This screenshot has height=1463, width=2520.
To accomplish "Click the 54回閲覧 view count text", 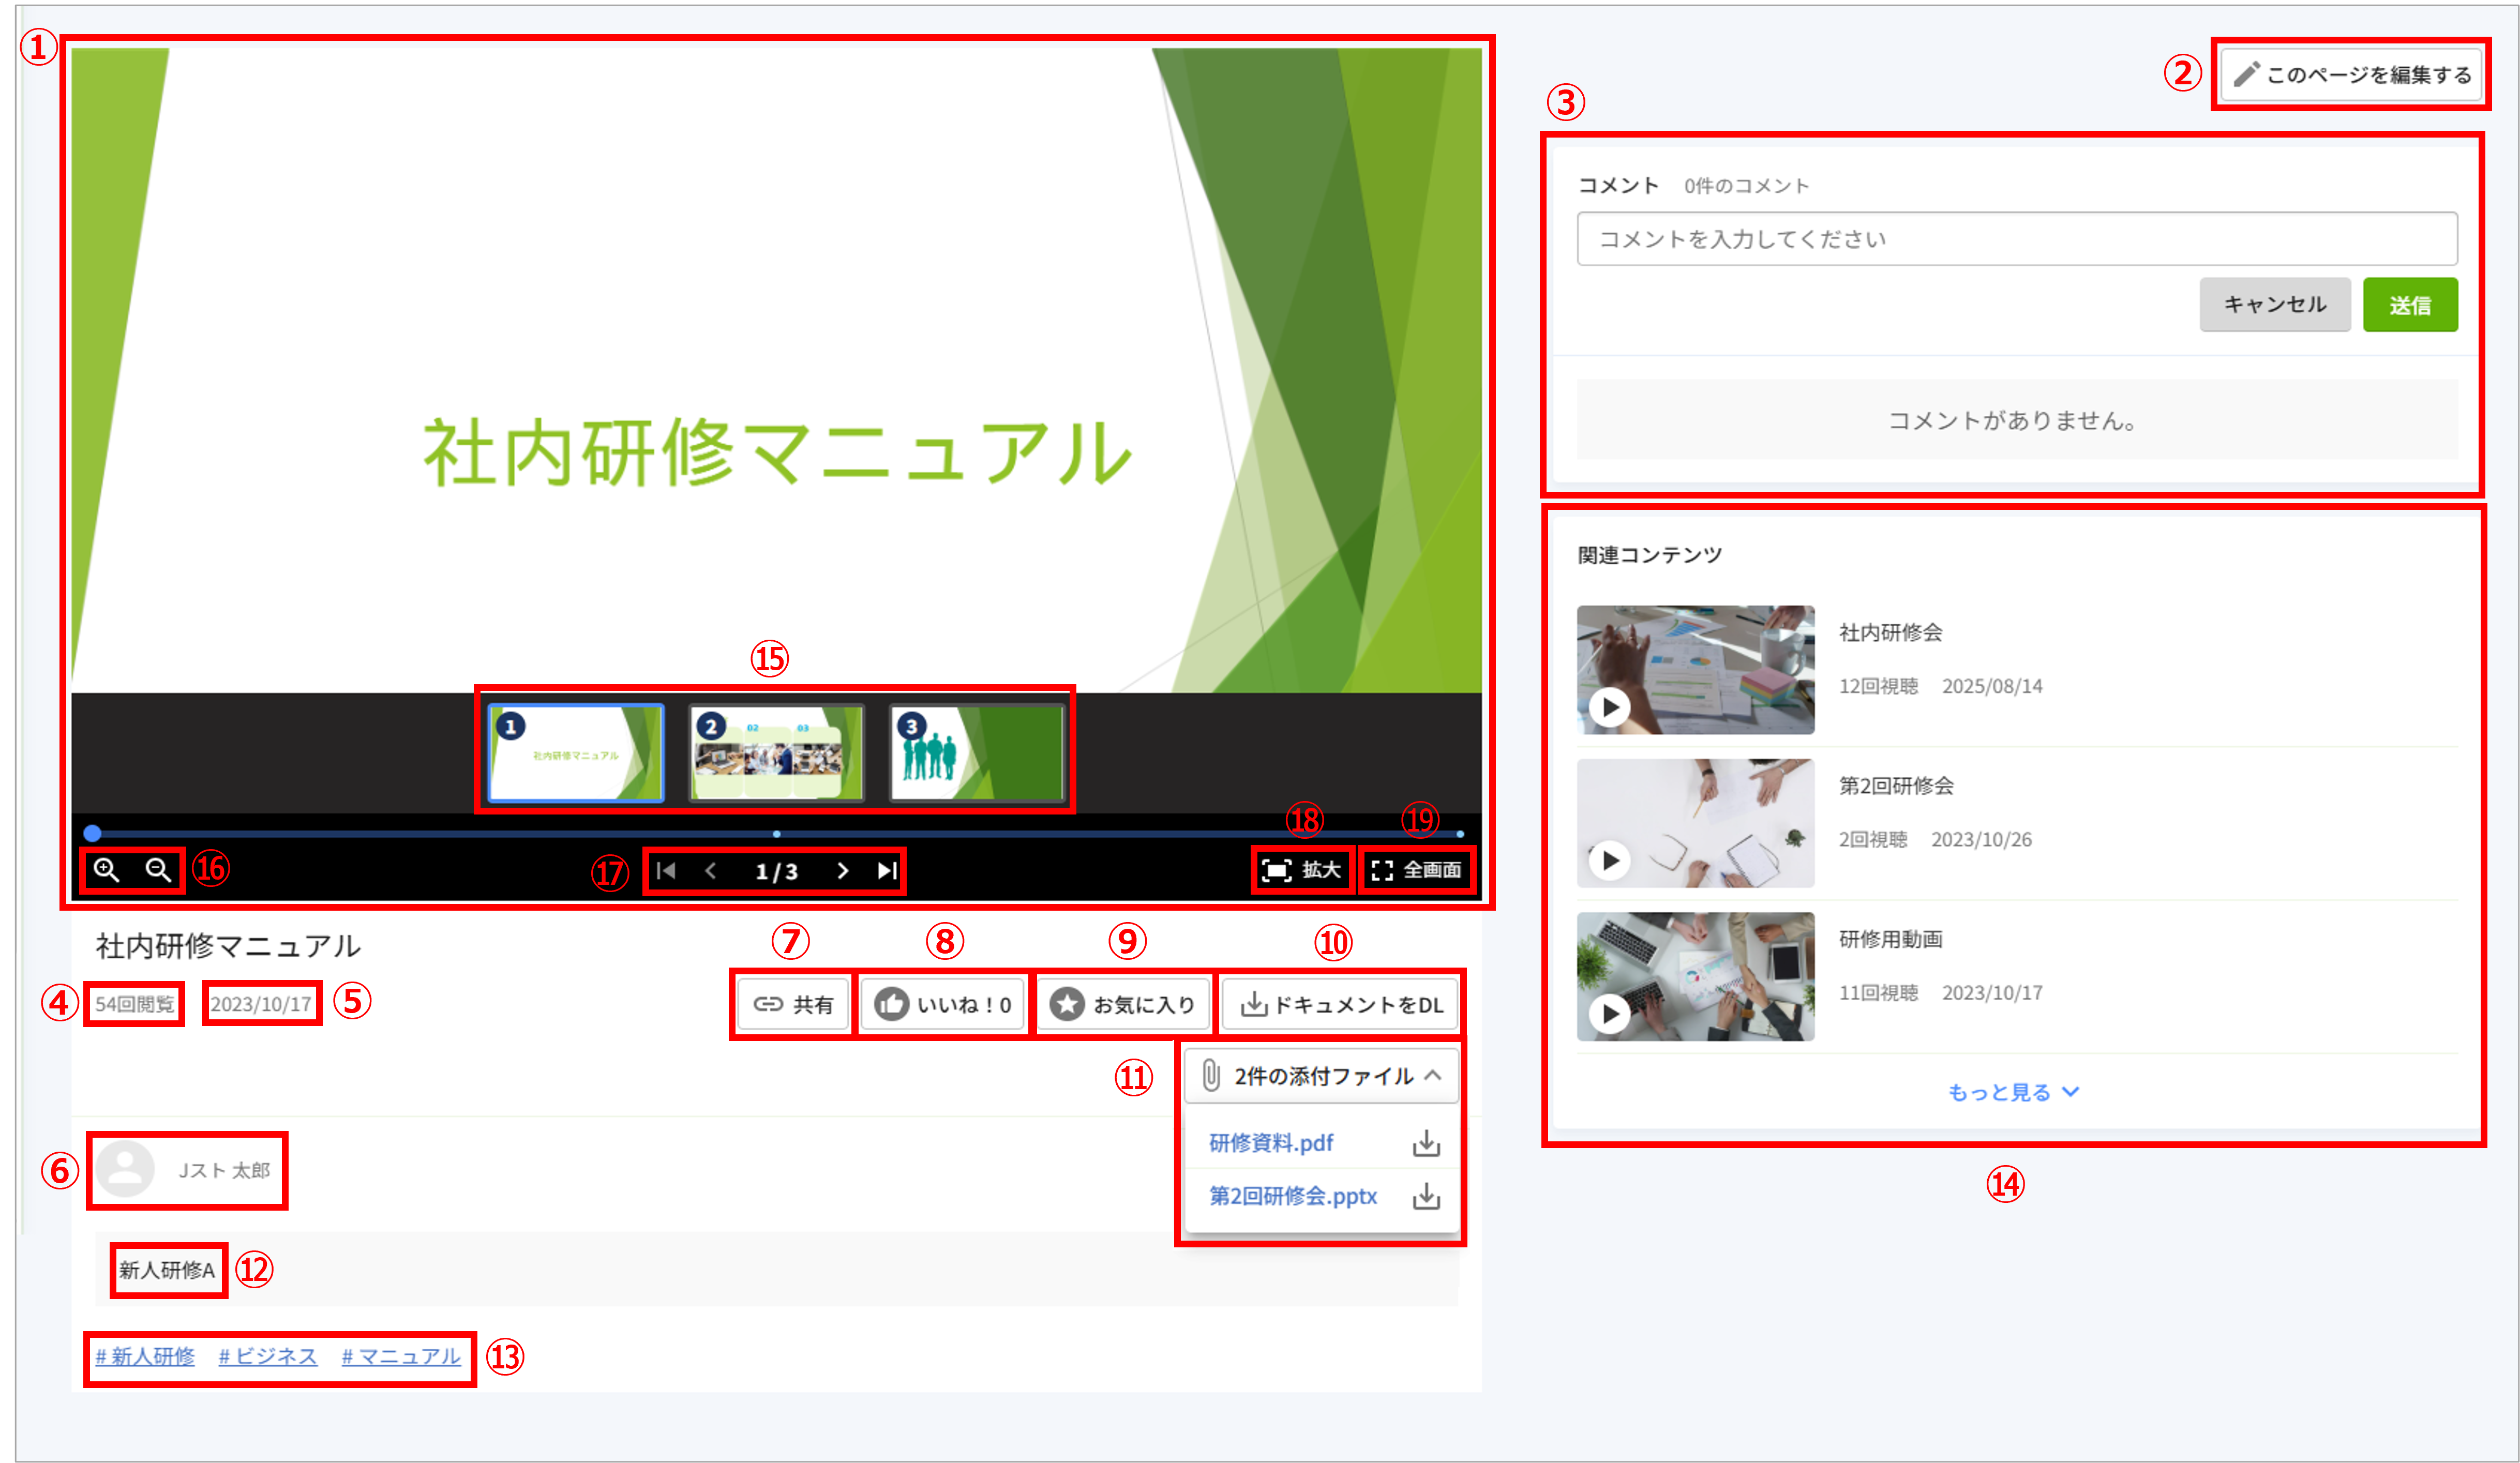I will (135, 1003).
